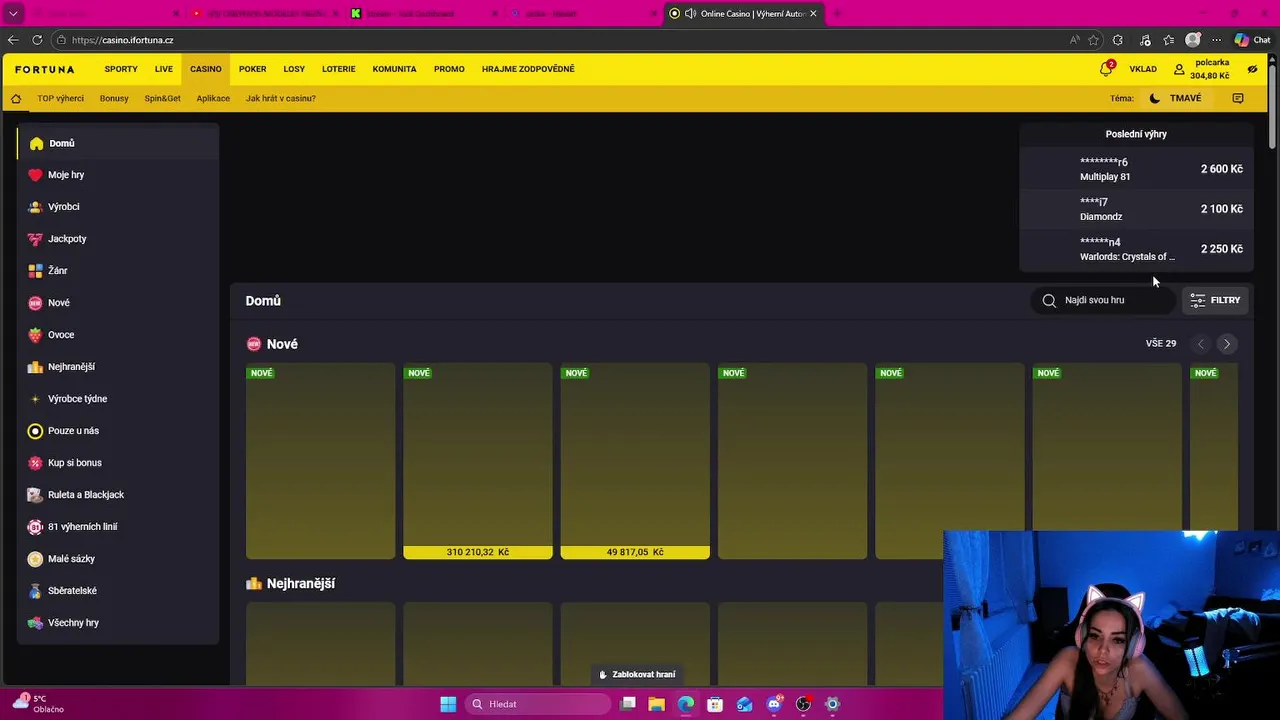Click the Multiplay 81 recent win
Image resolution: width=1280 pixels, height=720 pixels.
pyautogui.click(x=1136, y=169)
